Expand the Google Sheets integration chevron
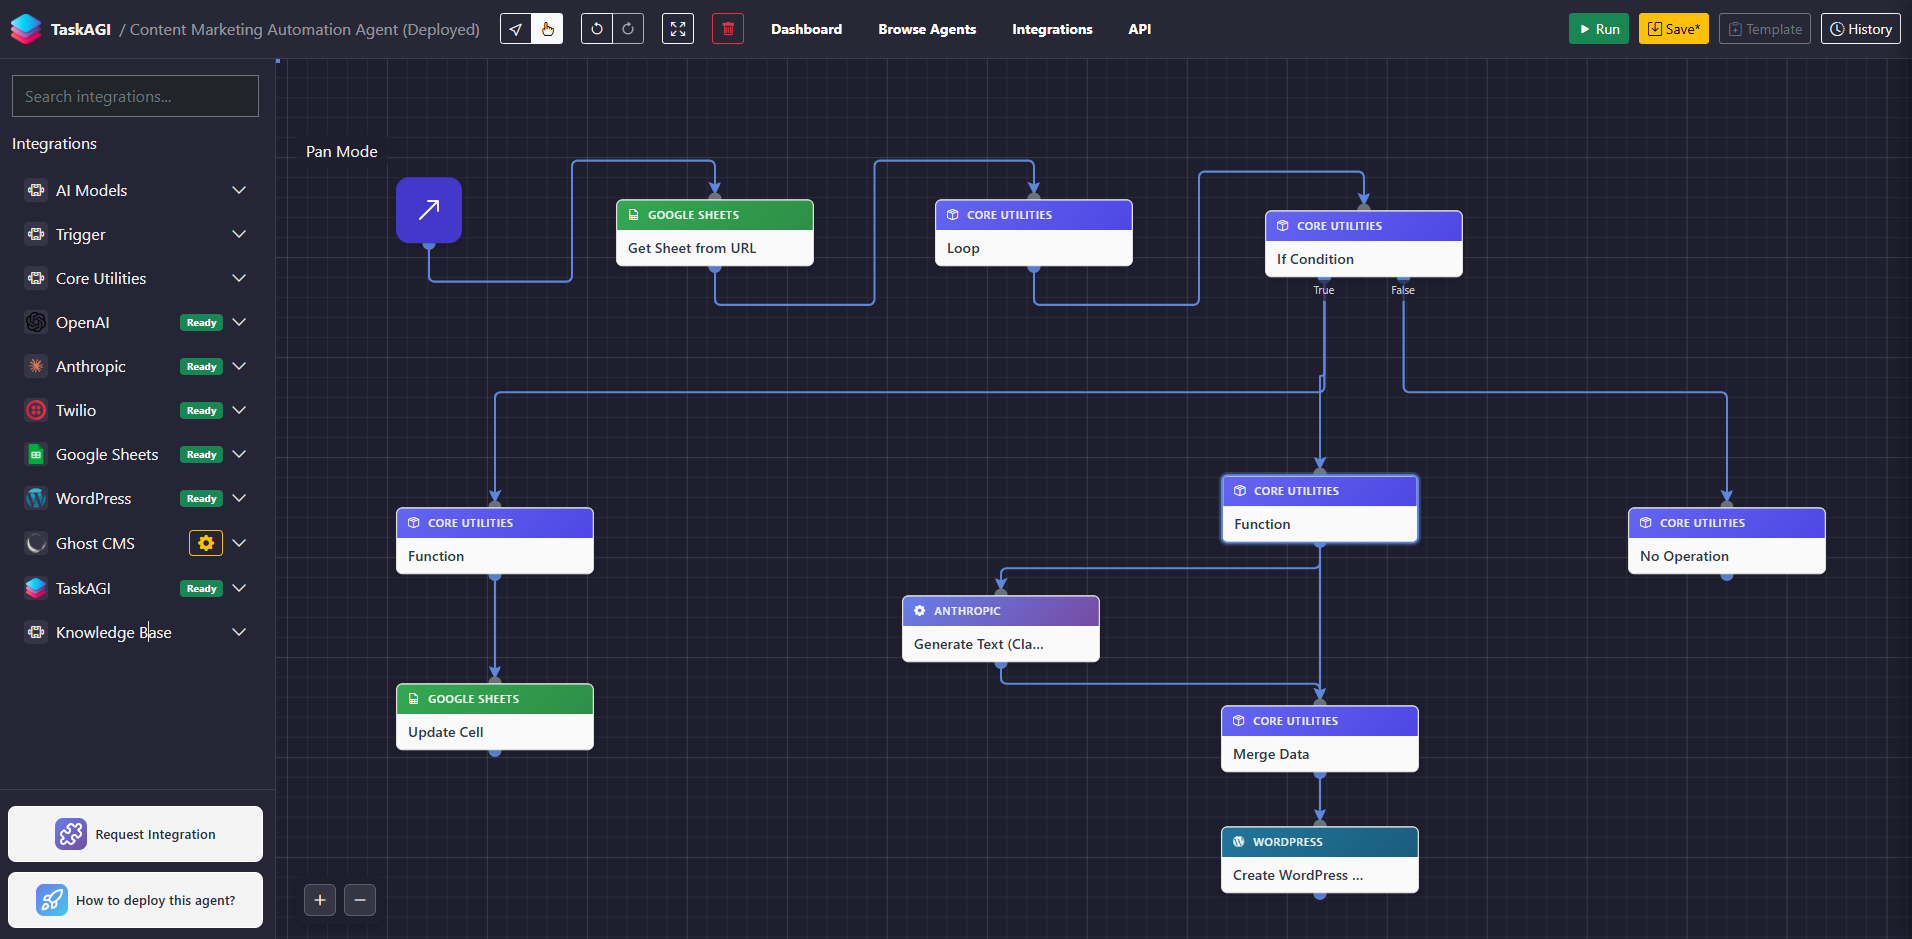 coord(239,454)
